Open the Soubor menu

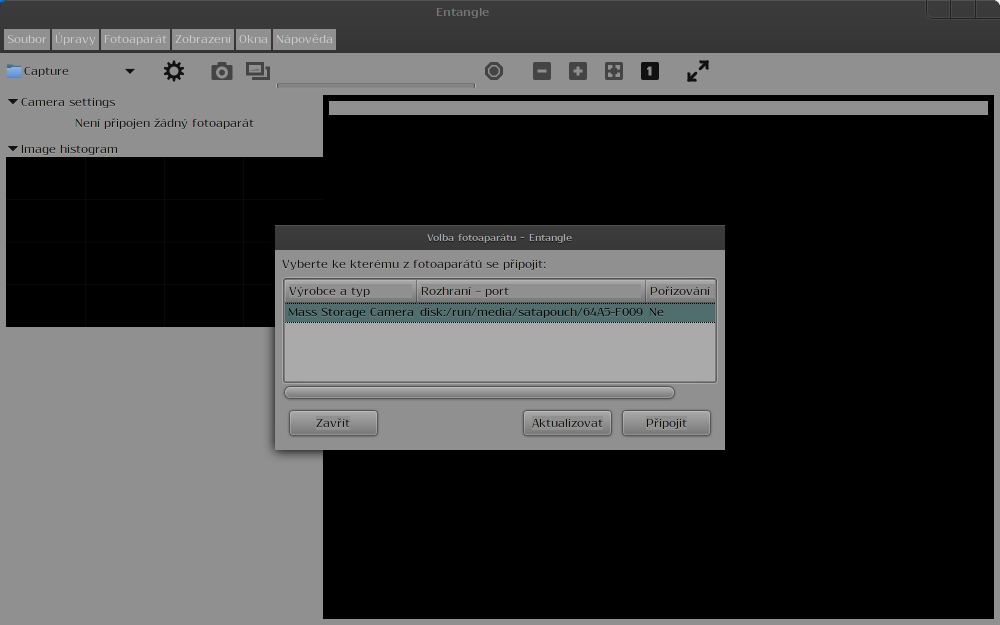point(27,39)
